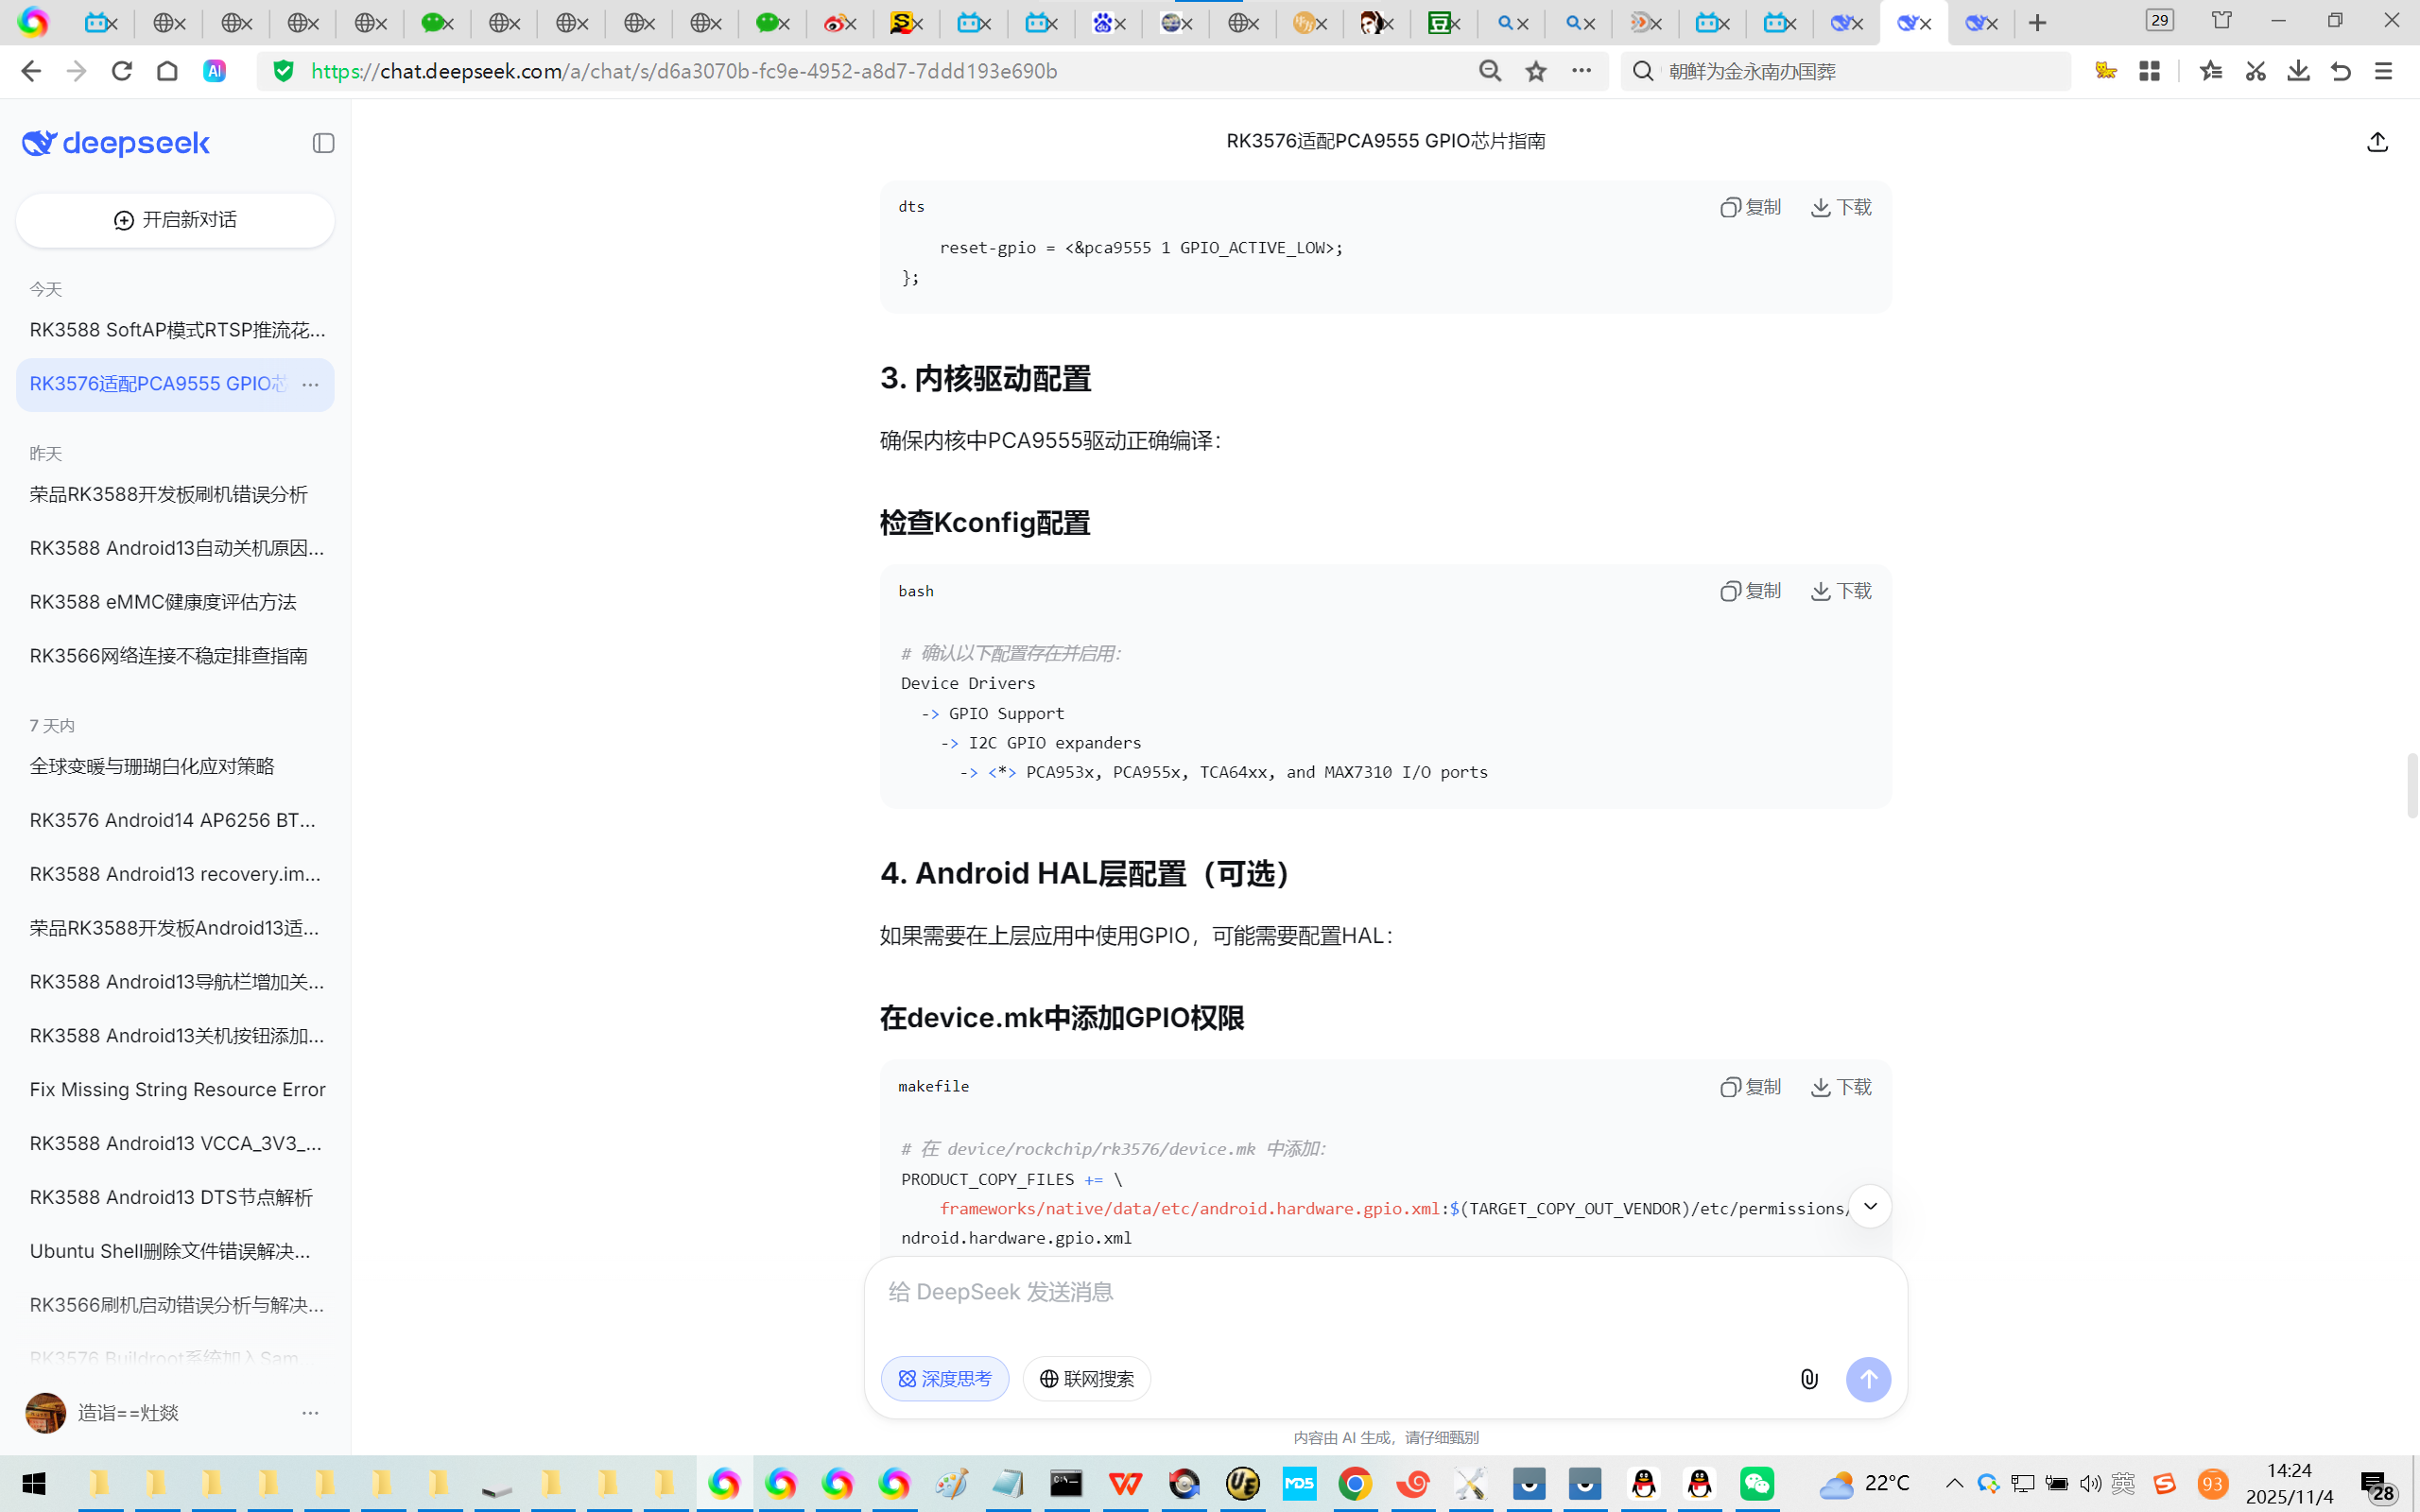Download the makefile code block
The image size is (2420, 1512).
[1841, 1086]
